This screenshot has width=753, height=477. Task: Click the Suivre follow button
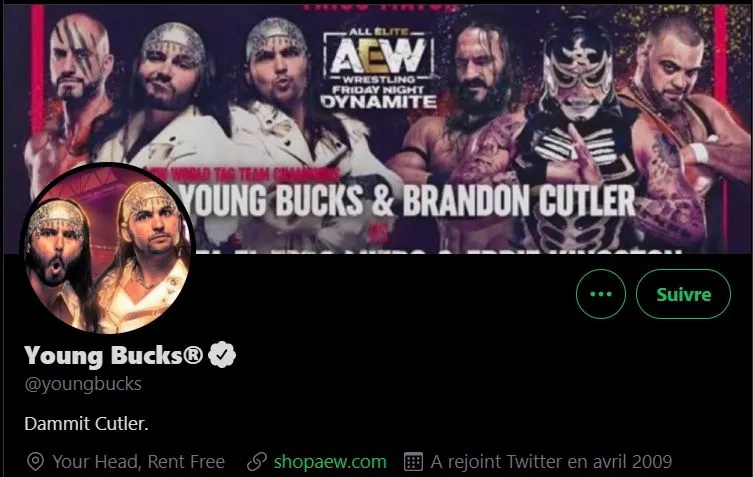click(684, 294)
